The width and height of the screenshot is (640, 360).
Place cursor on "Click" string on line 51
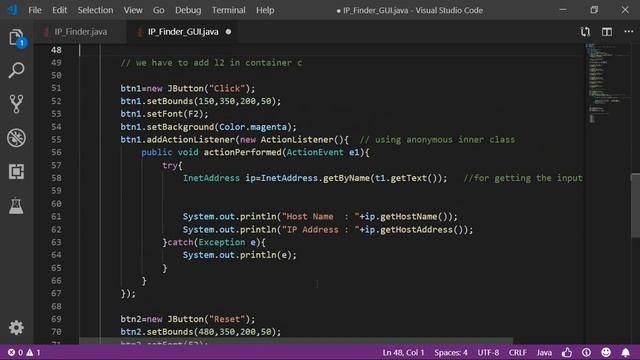(x=227, y=89)
